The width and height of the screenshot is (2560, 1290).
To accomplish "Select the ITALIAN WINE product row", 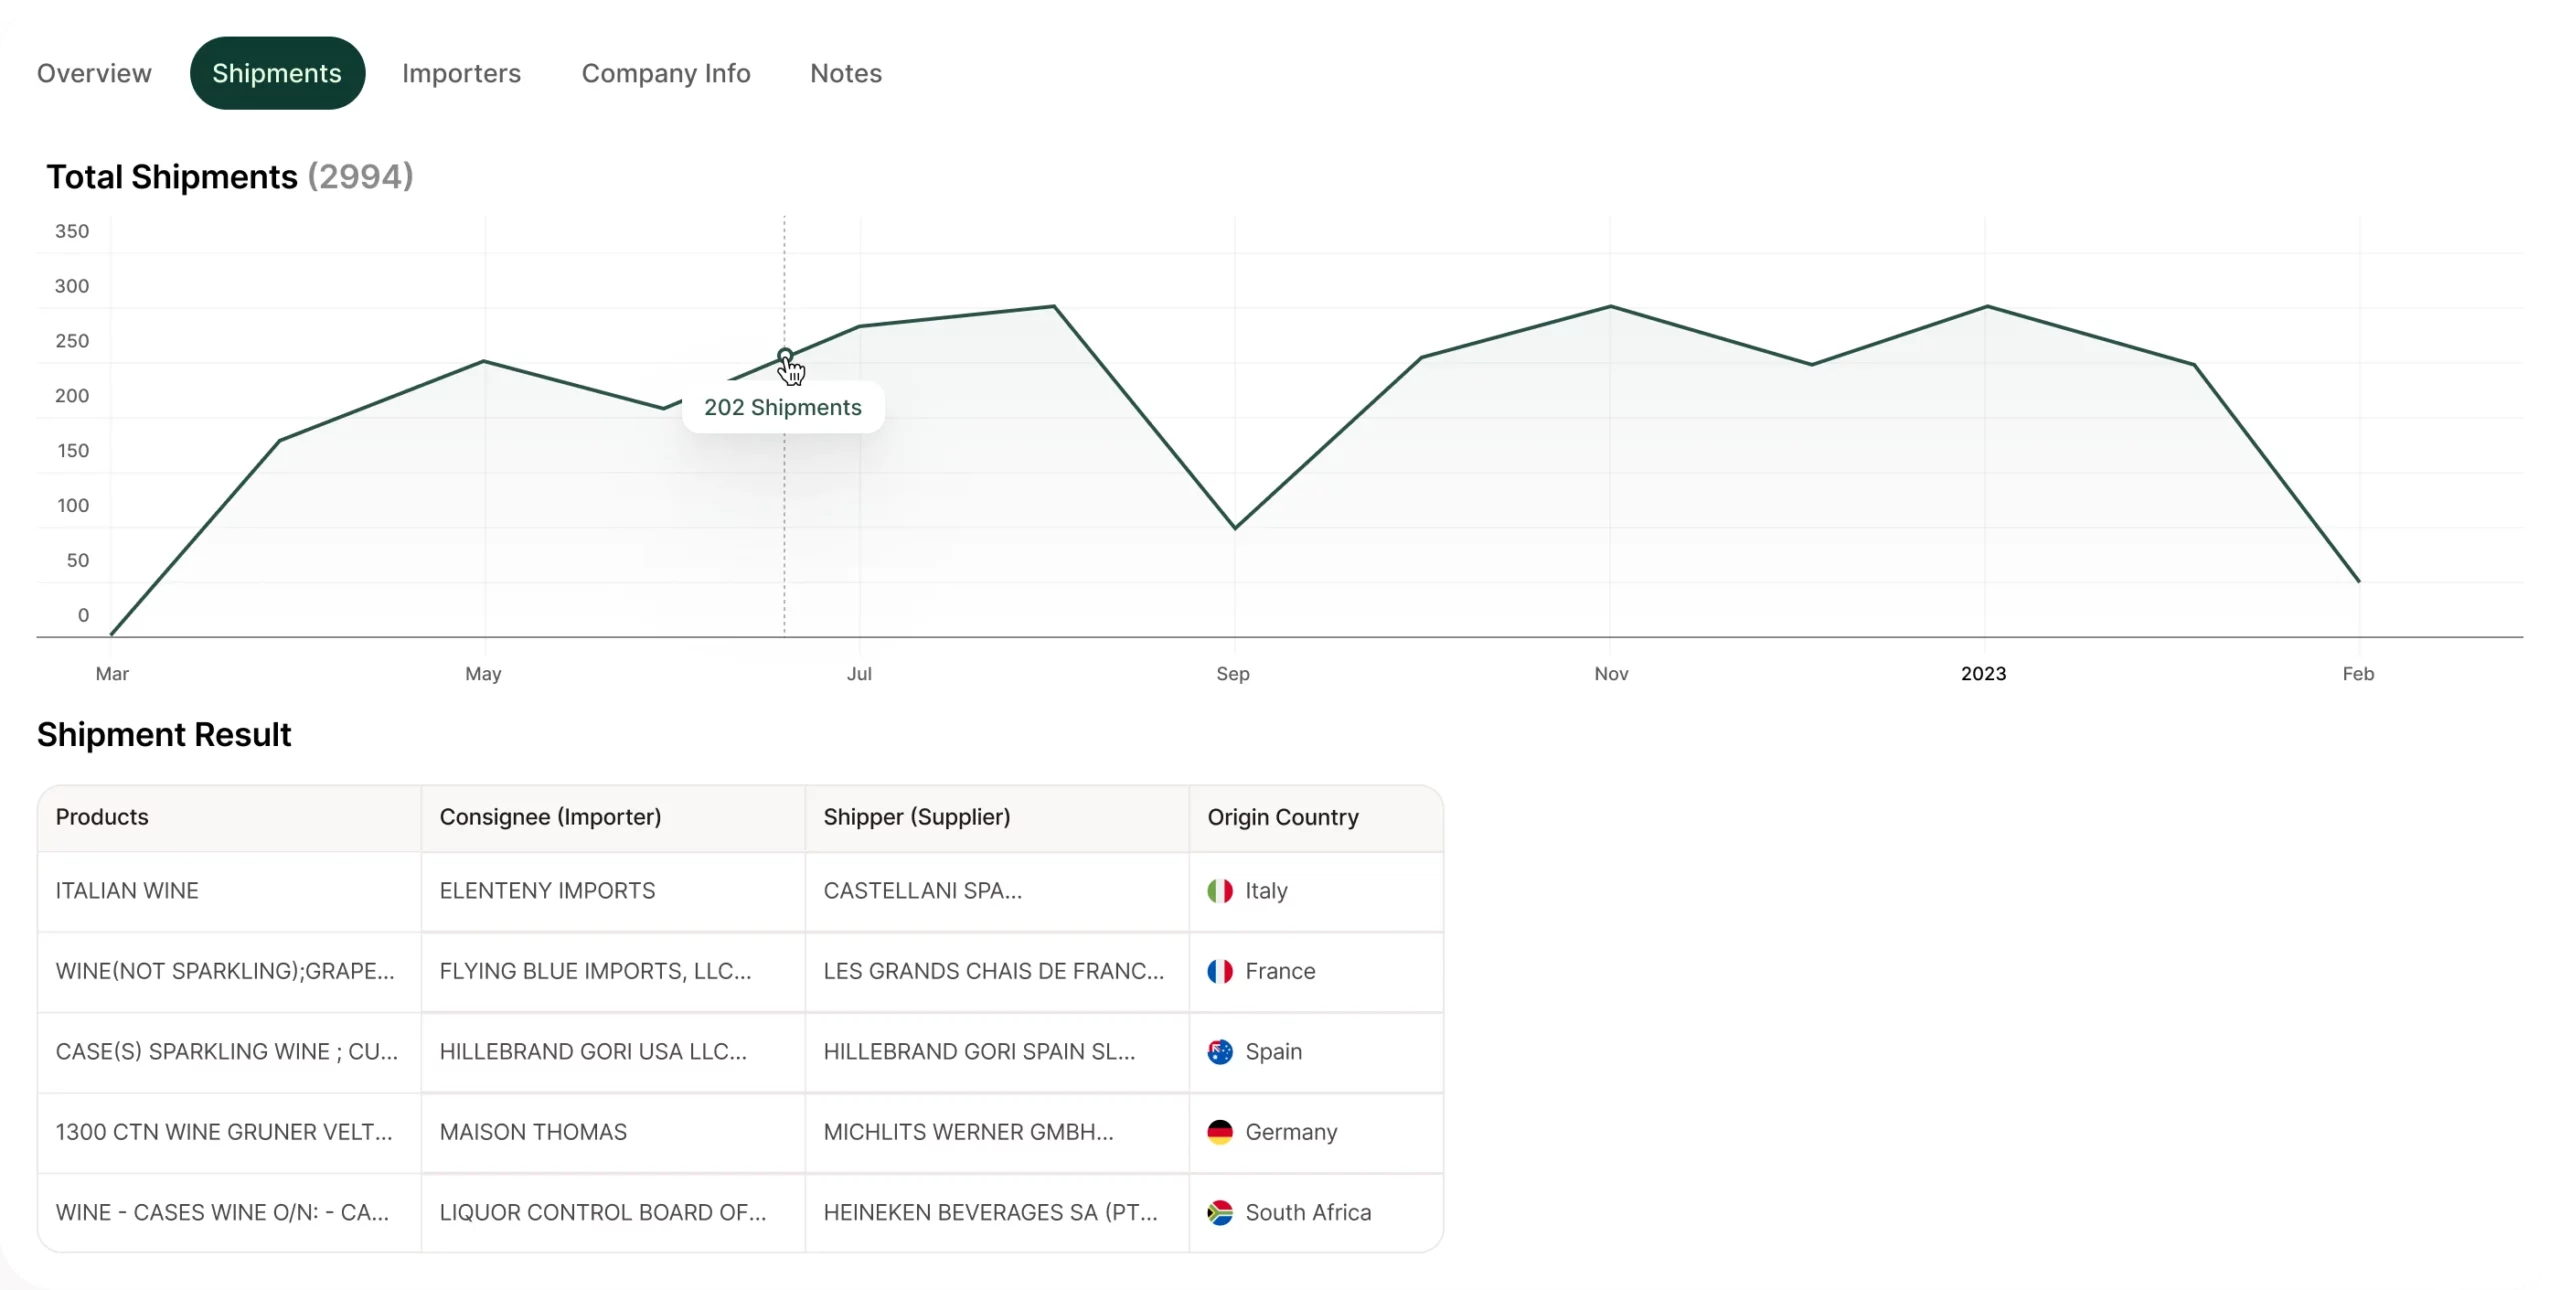I will click(127, 891).
